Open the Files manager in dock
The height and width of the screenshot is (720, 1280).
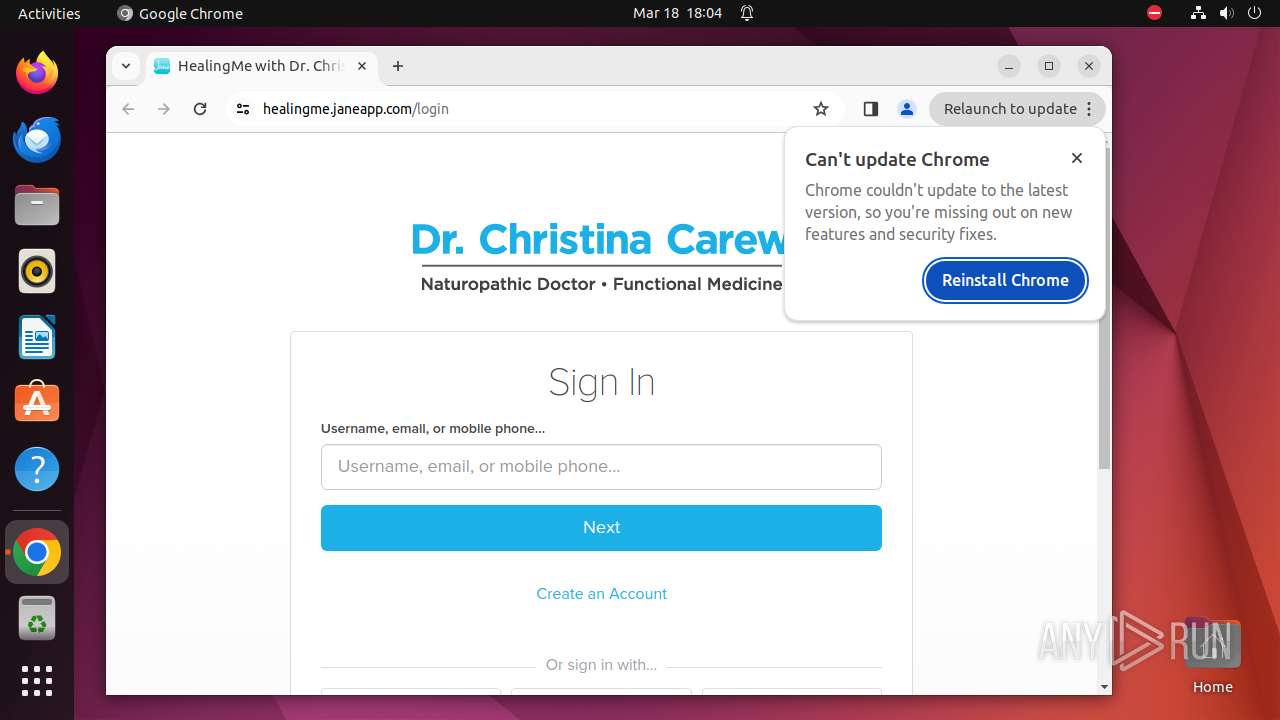click(x=37, y=205)
